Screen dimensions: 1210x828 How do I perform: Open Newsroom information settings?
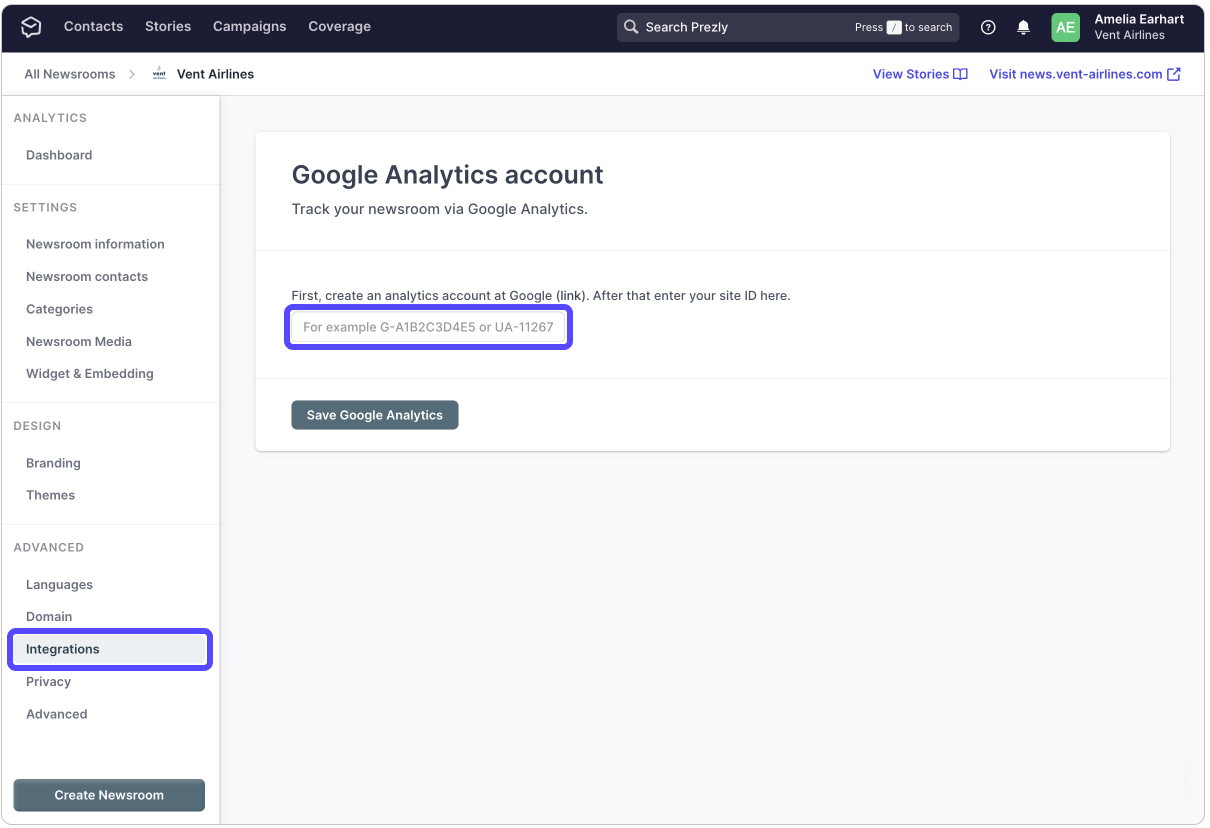pos(95,244)
